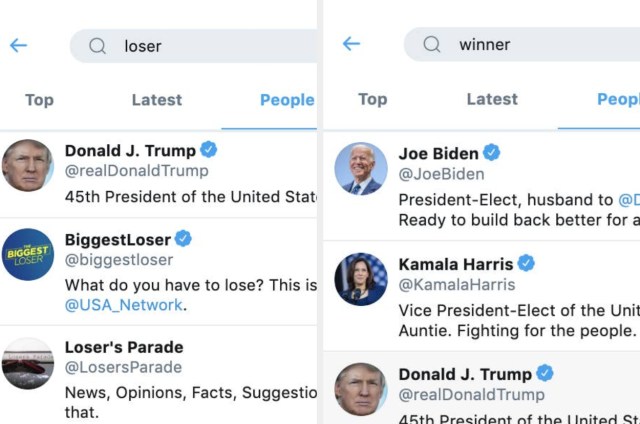640x424 pixels.
Task: Open Loser's Parade avatar image
Action: (28, 363)
